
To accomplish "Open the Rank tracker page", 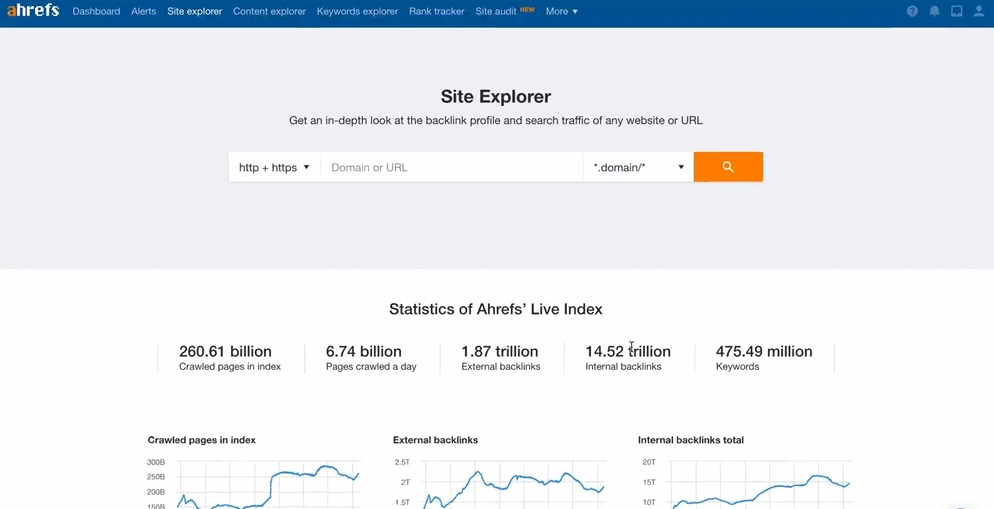I will [437, 11].
